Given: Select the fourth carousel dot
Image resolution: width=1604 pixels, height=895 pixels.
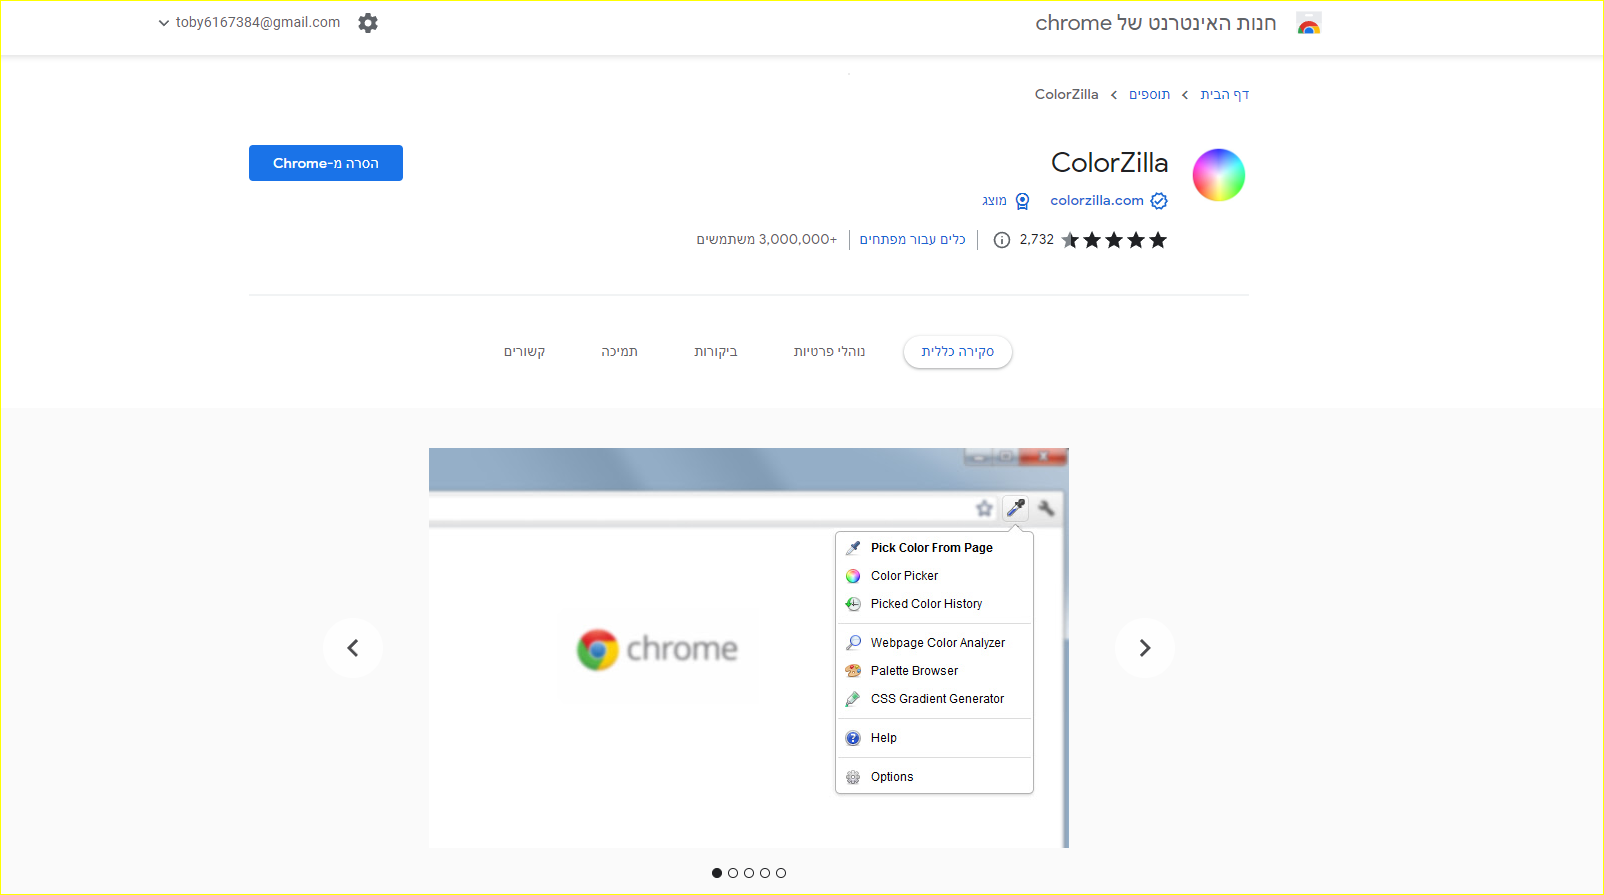Looking at the screenshot, I should 765,873.
